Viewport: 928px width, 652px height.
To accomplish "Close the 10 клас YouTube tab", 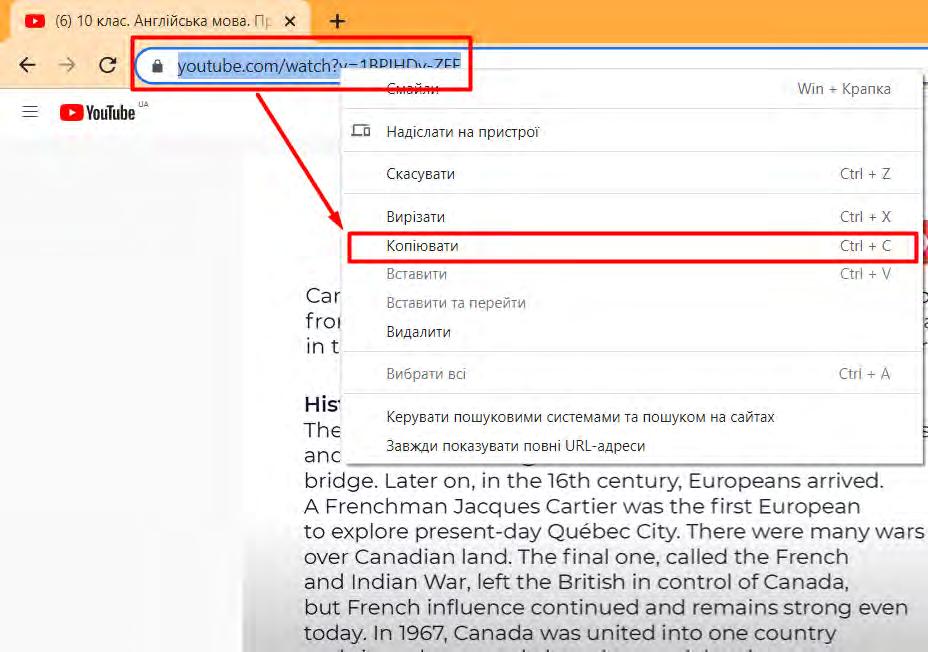I will pos(290,21).
